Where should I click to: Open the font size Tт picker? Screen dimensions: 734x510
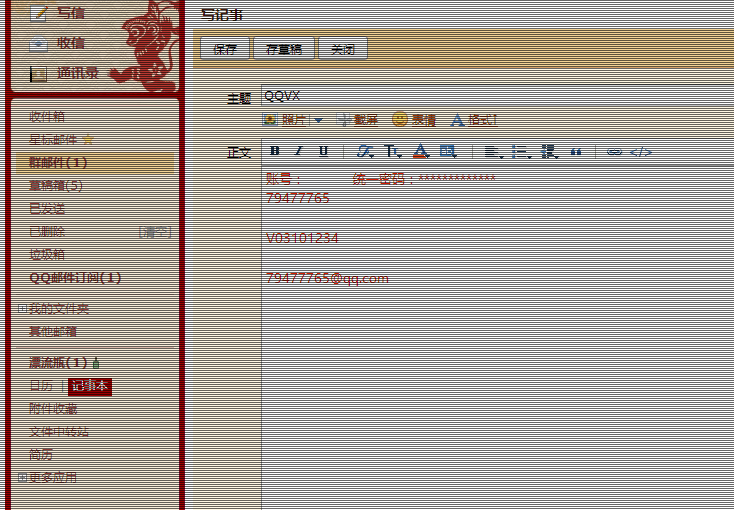(393, 151)
